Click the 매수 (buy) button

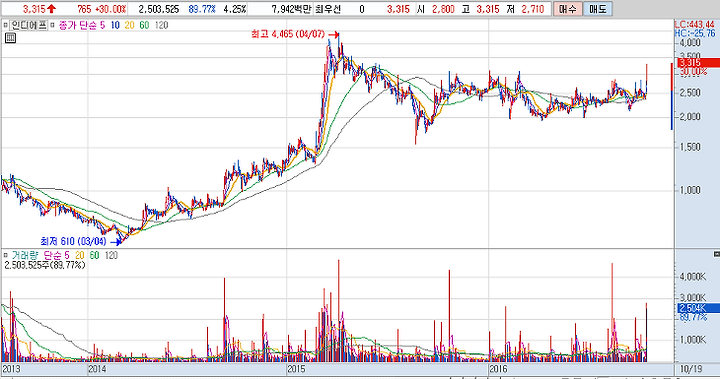[568, 9]
